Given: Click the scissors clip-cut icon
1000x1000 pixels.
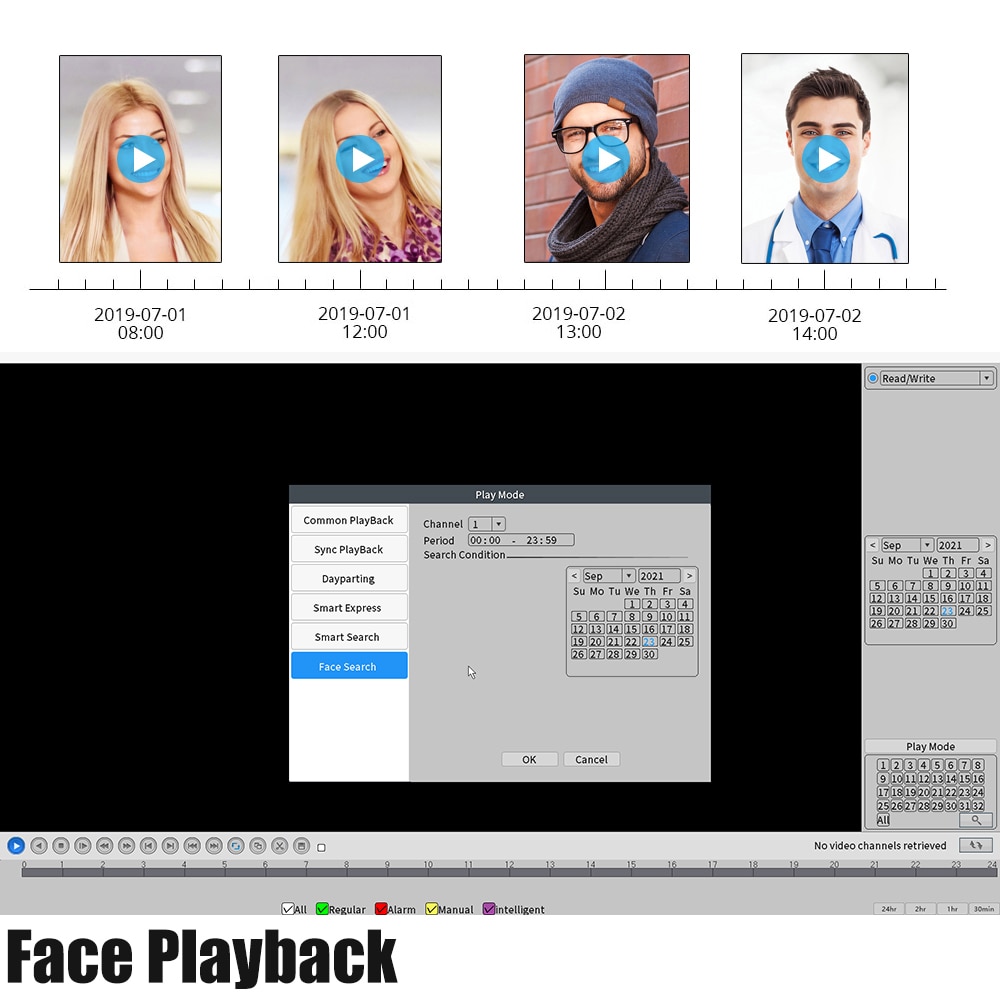Looking at the screenshot, I should tap(279, 846).
